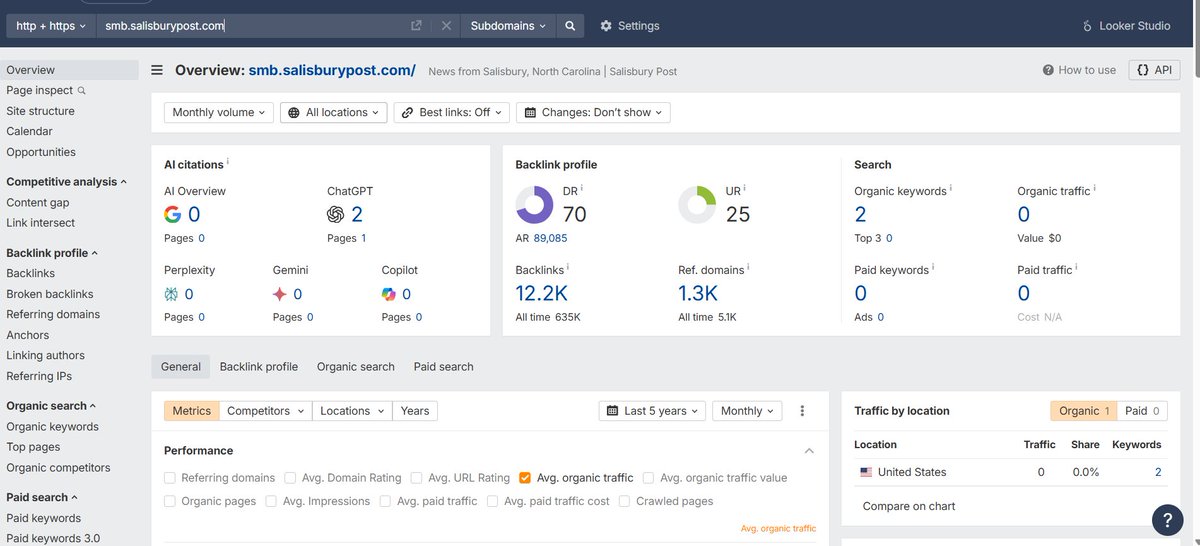The height and width of the screenshot is (546, 1200).
Task: Click Compare on chart
Action: pos(909,506)
